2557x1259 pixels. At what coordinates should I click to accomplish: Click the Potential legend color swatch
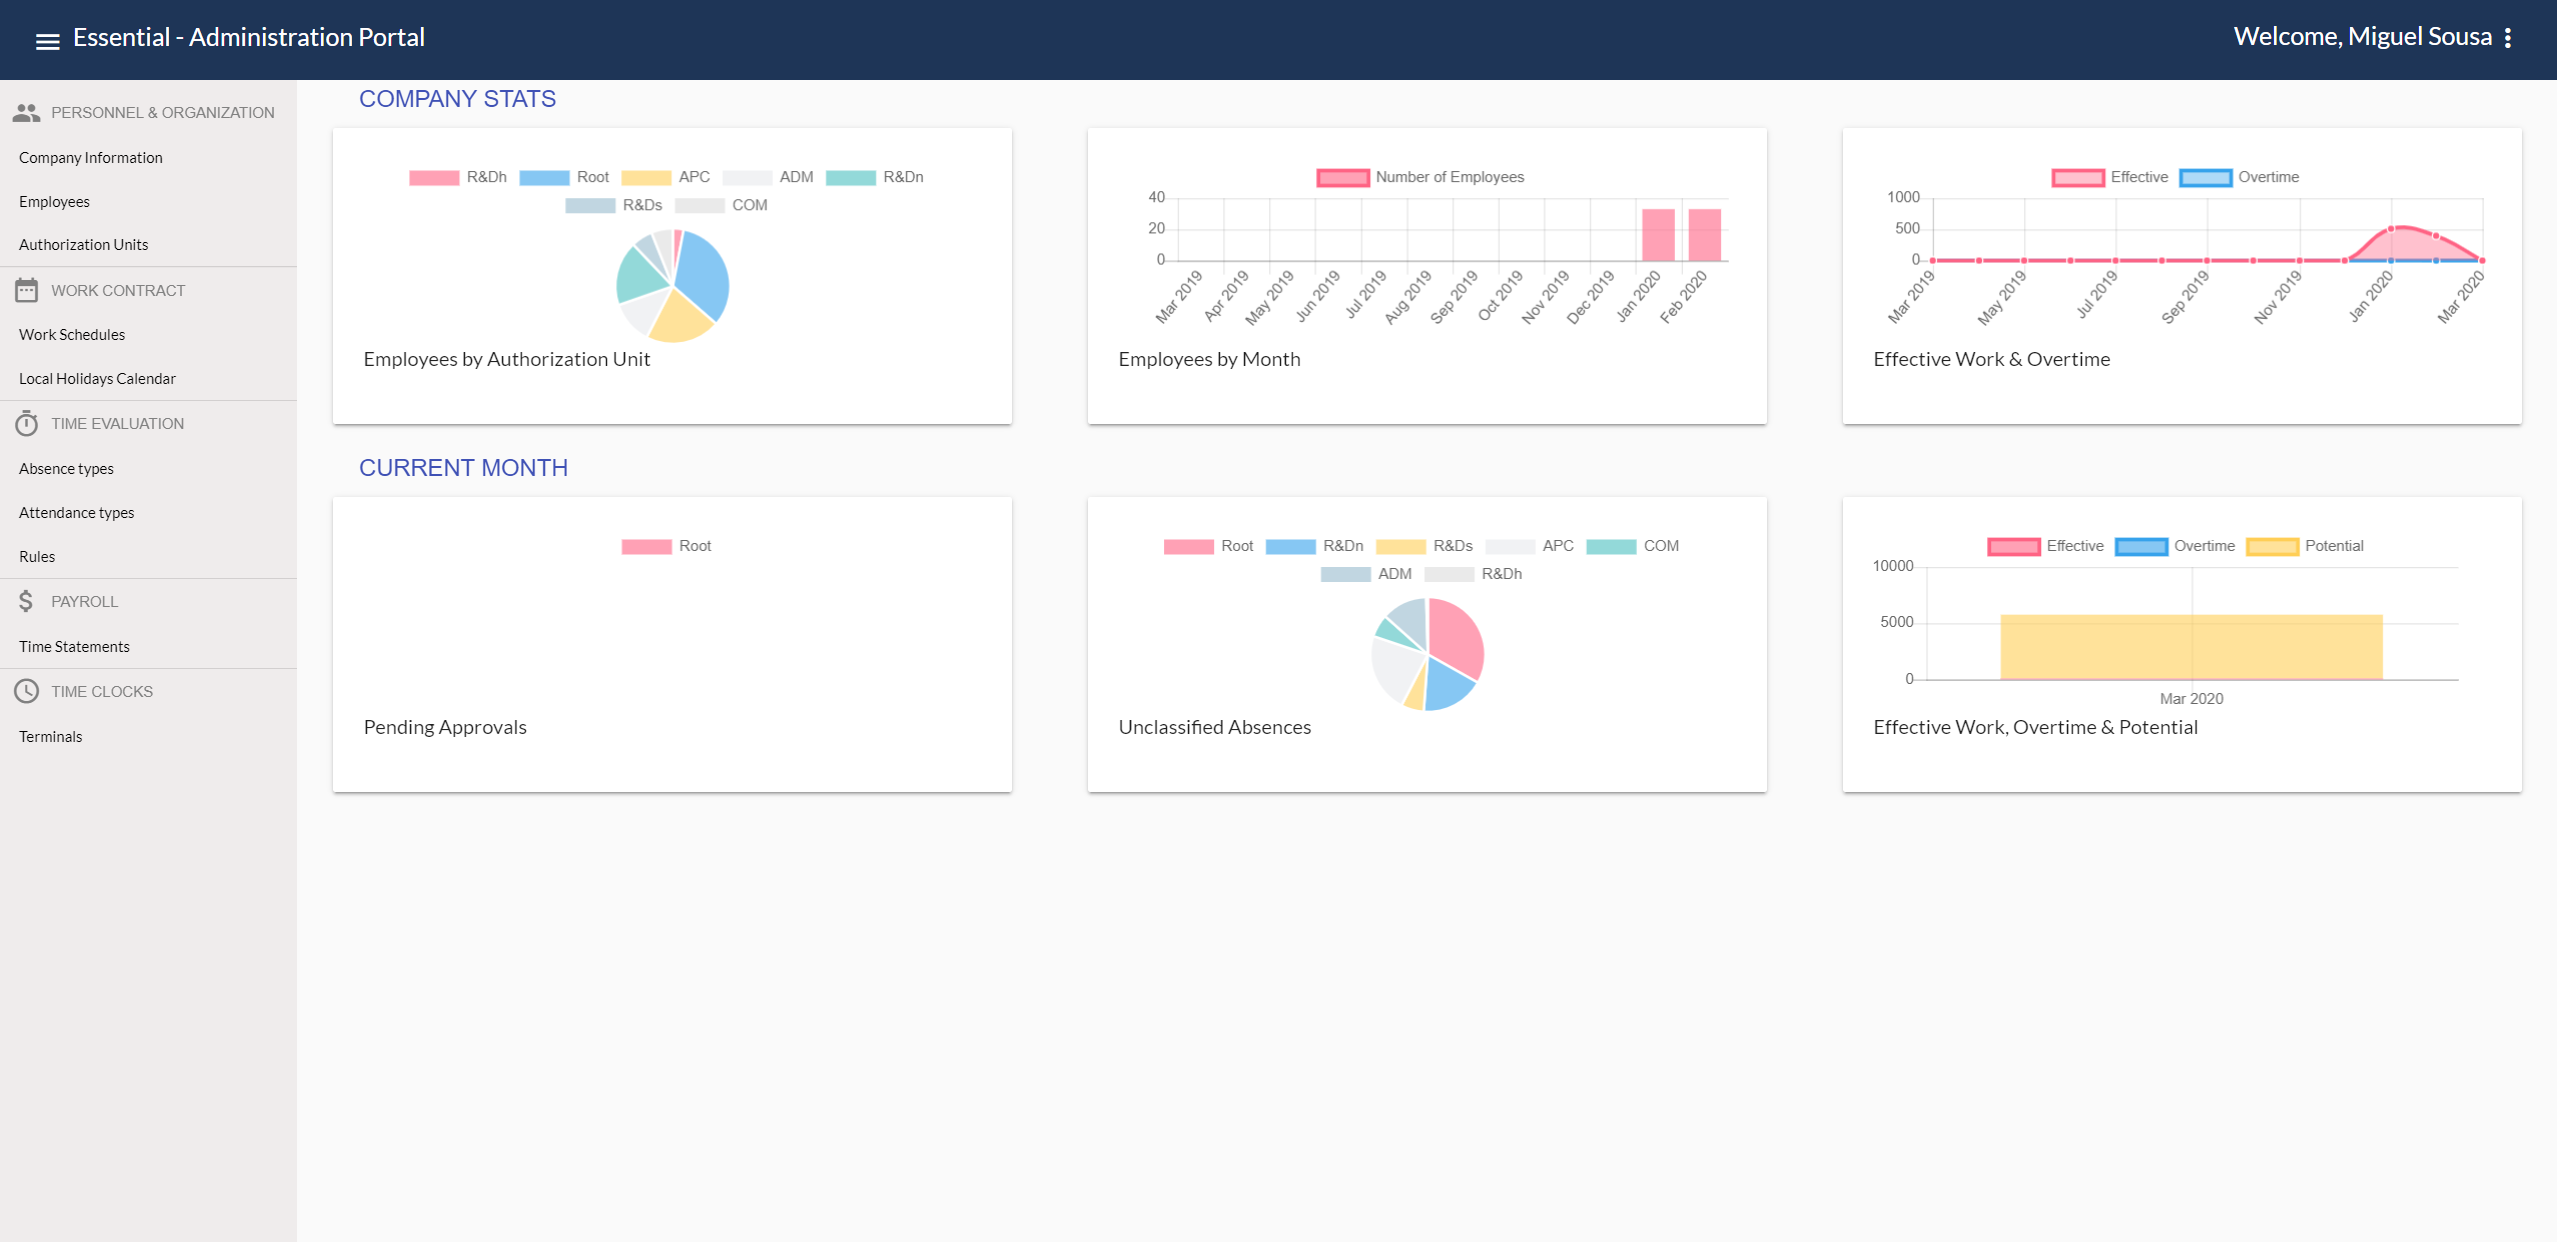(x=2270, y=546)
